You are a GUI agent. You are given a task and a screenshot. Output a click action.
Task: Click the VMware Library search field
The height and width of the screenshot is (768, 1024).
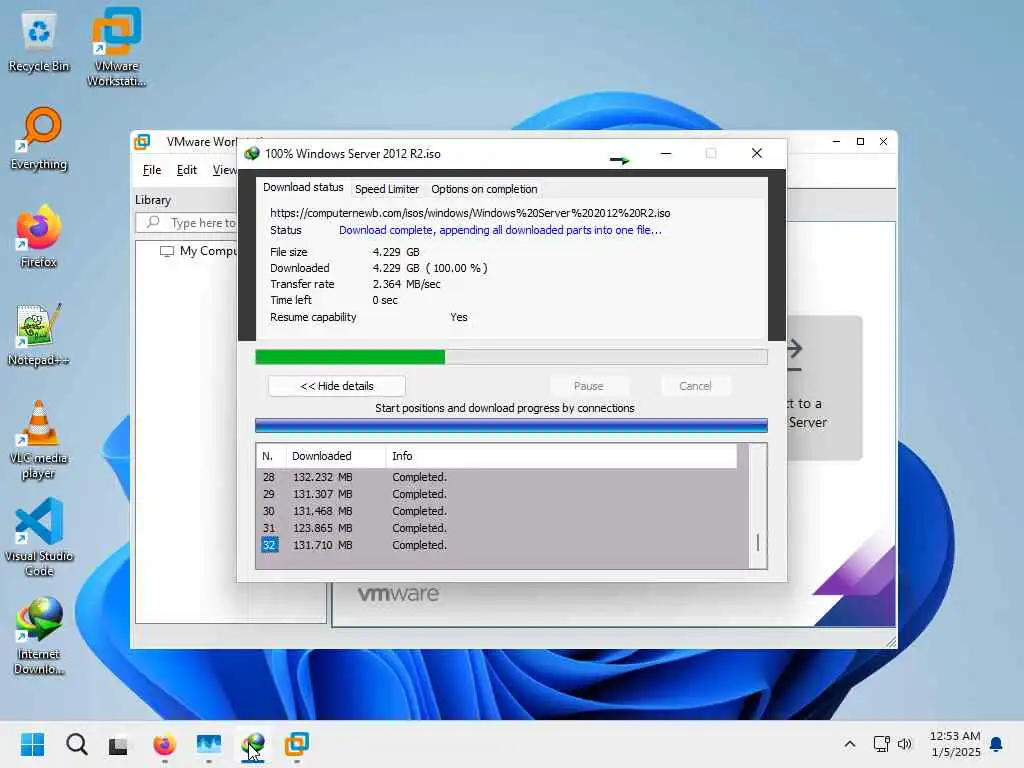187,223
